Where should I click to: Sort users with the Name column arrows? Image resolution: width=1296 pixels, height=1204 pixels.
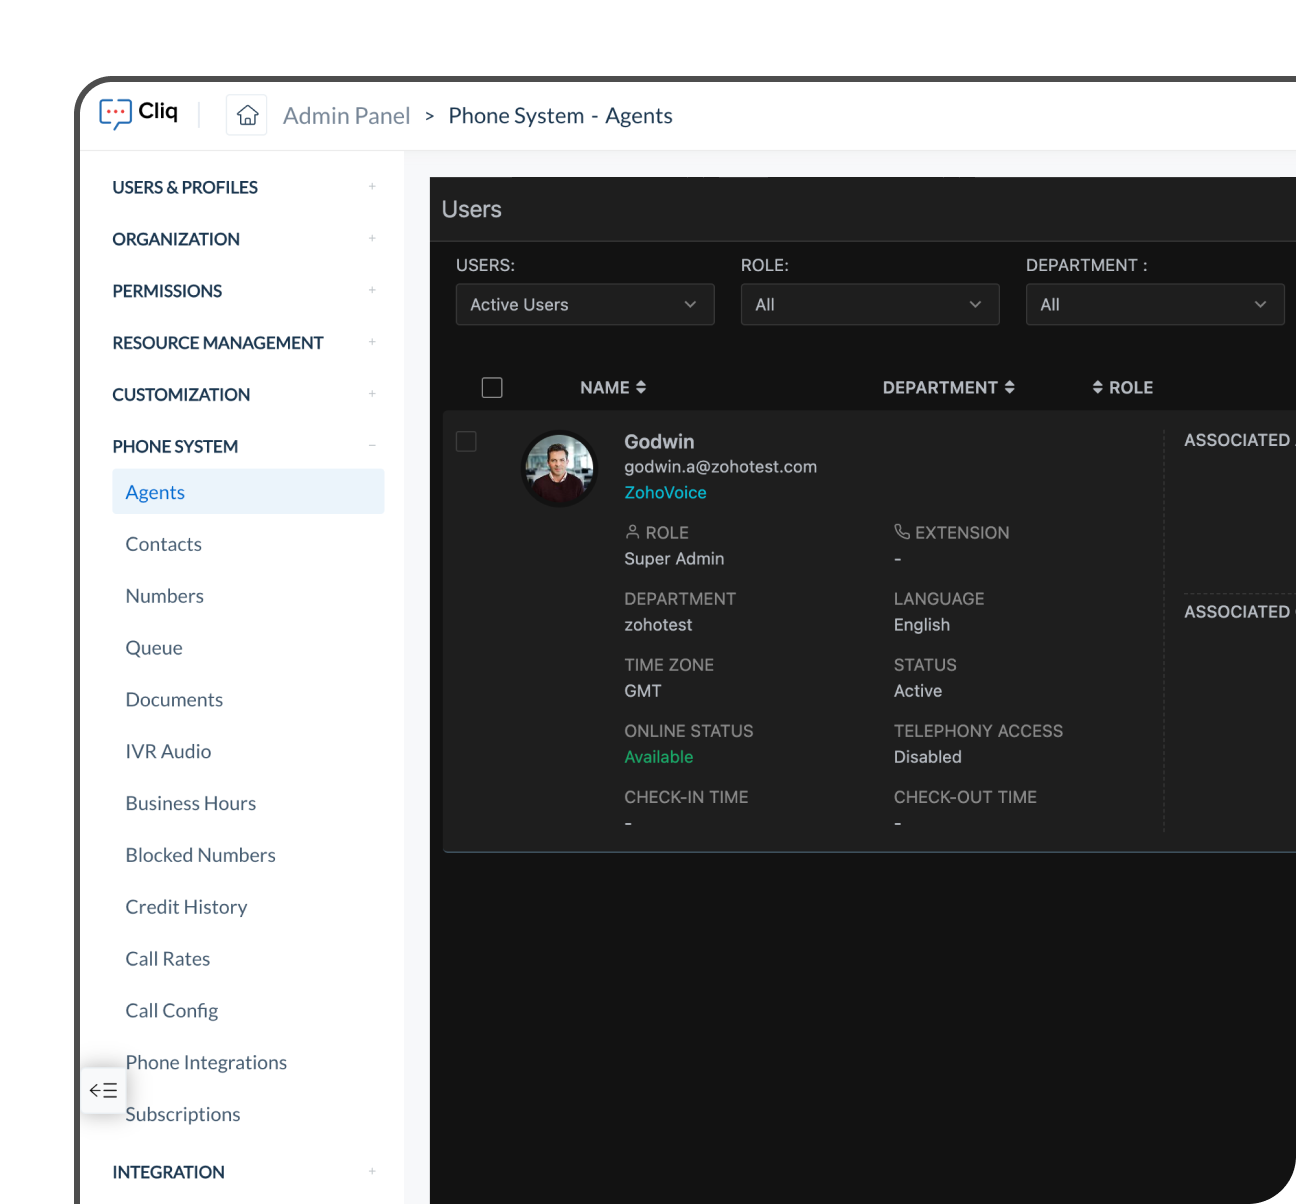640,387
